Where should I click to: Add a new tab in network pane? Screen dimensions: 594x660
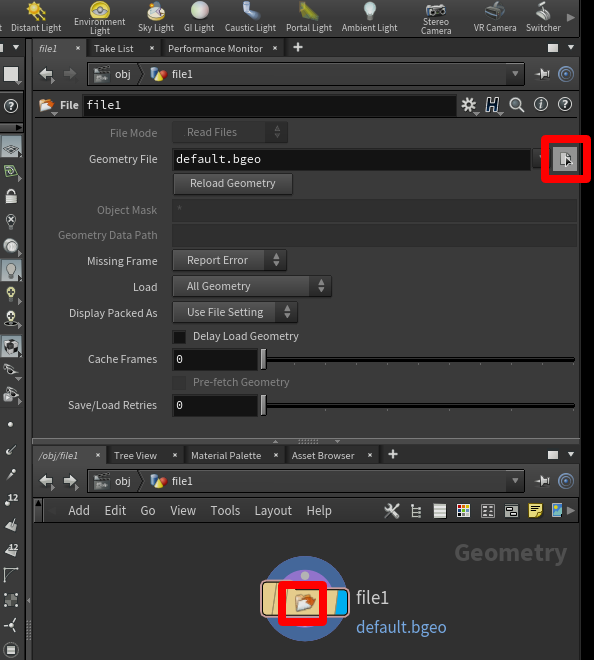click(393, 455)
